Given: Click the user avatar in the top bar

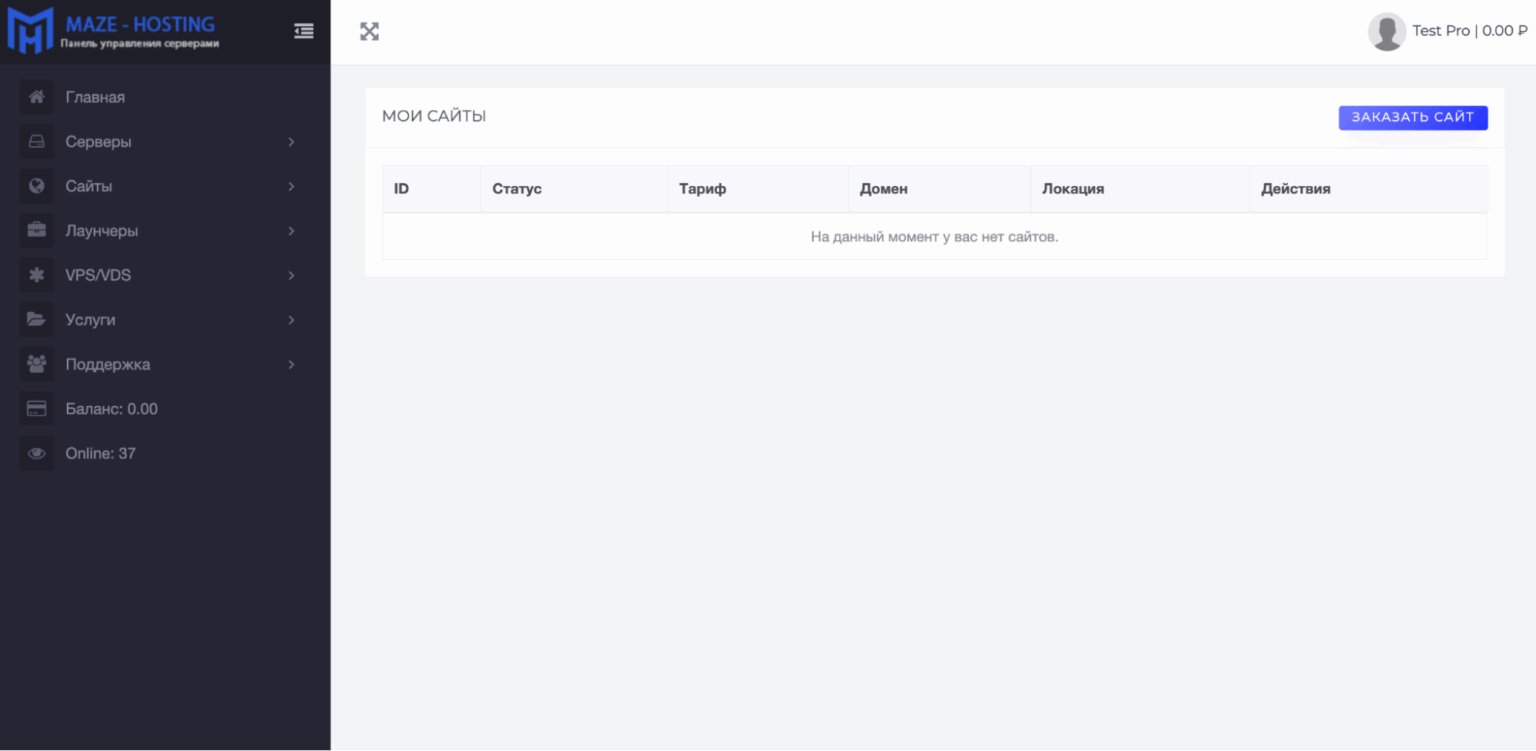Looking at the screenshot, I should pyautogui.click(x=1387, y=30).
